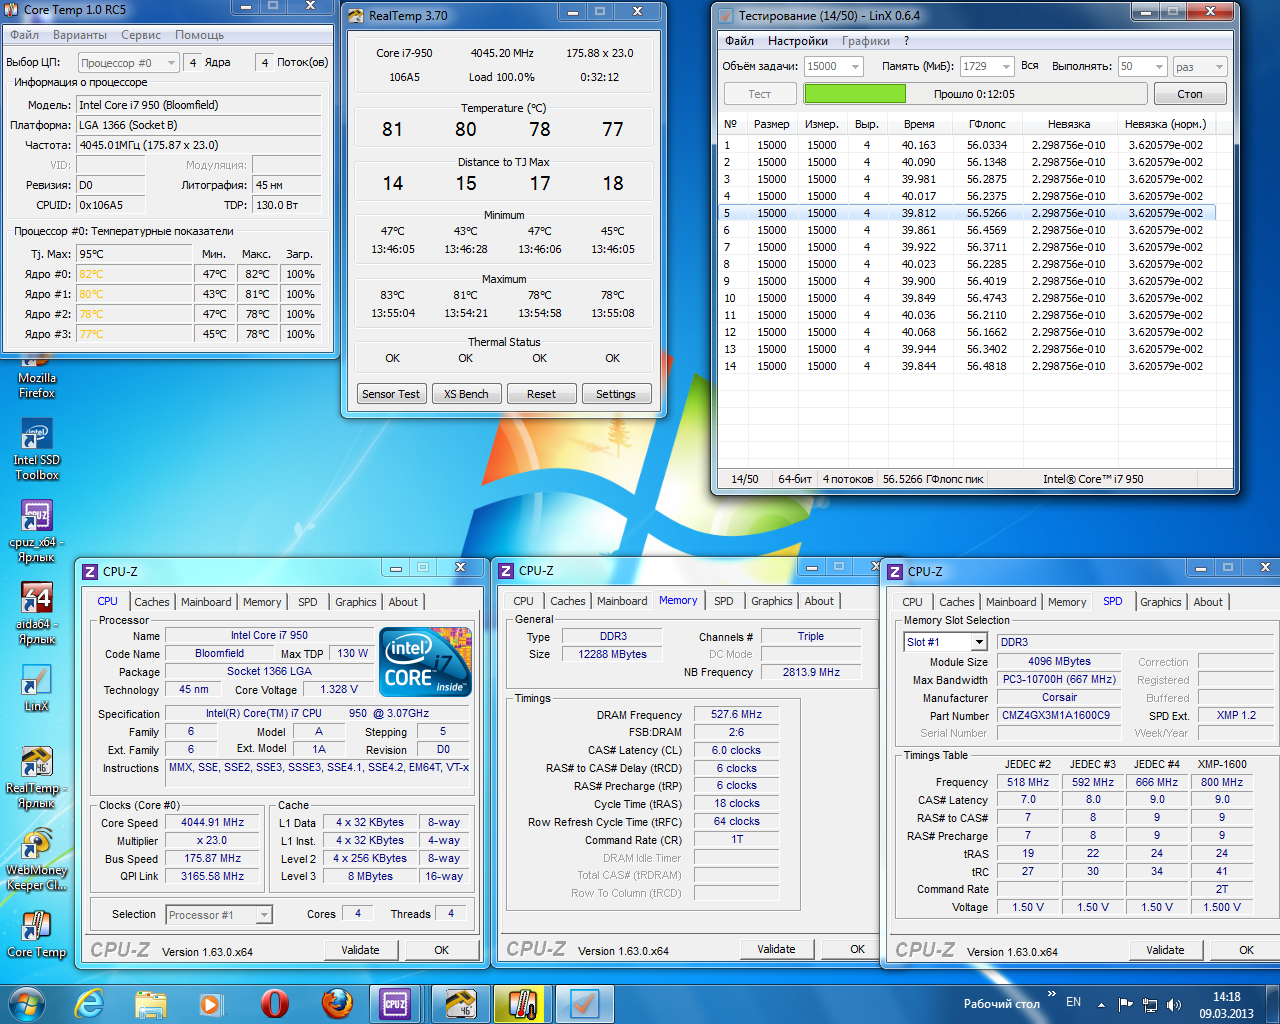Open LinX problem size dropdown 15000
Image resolution: width=1280 pixels, height=1024 pixels.
point(833,66)
